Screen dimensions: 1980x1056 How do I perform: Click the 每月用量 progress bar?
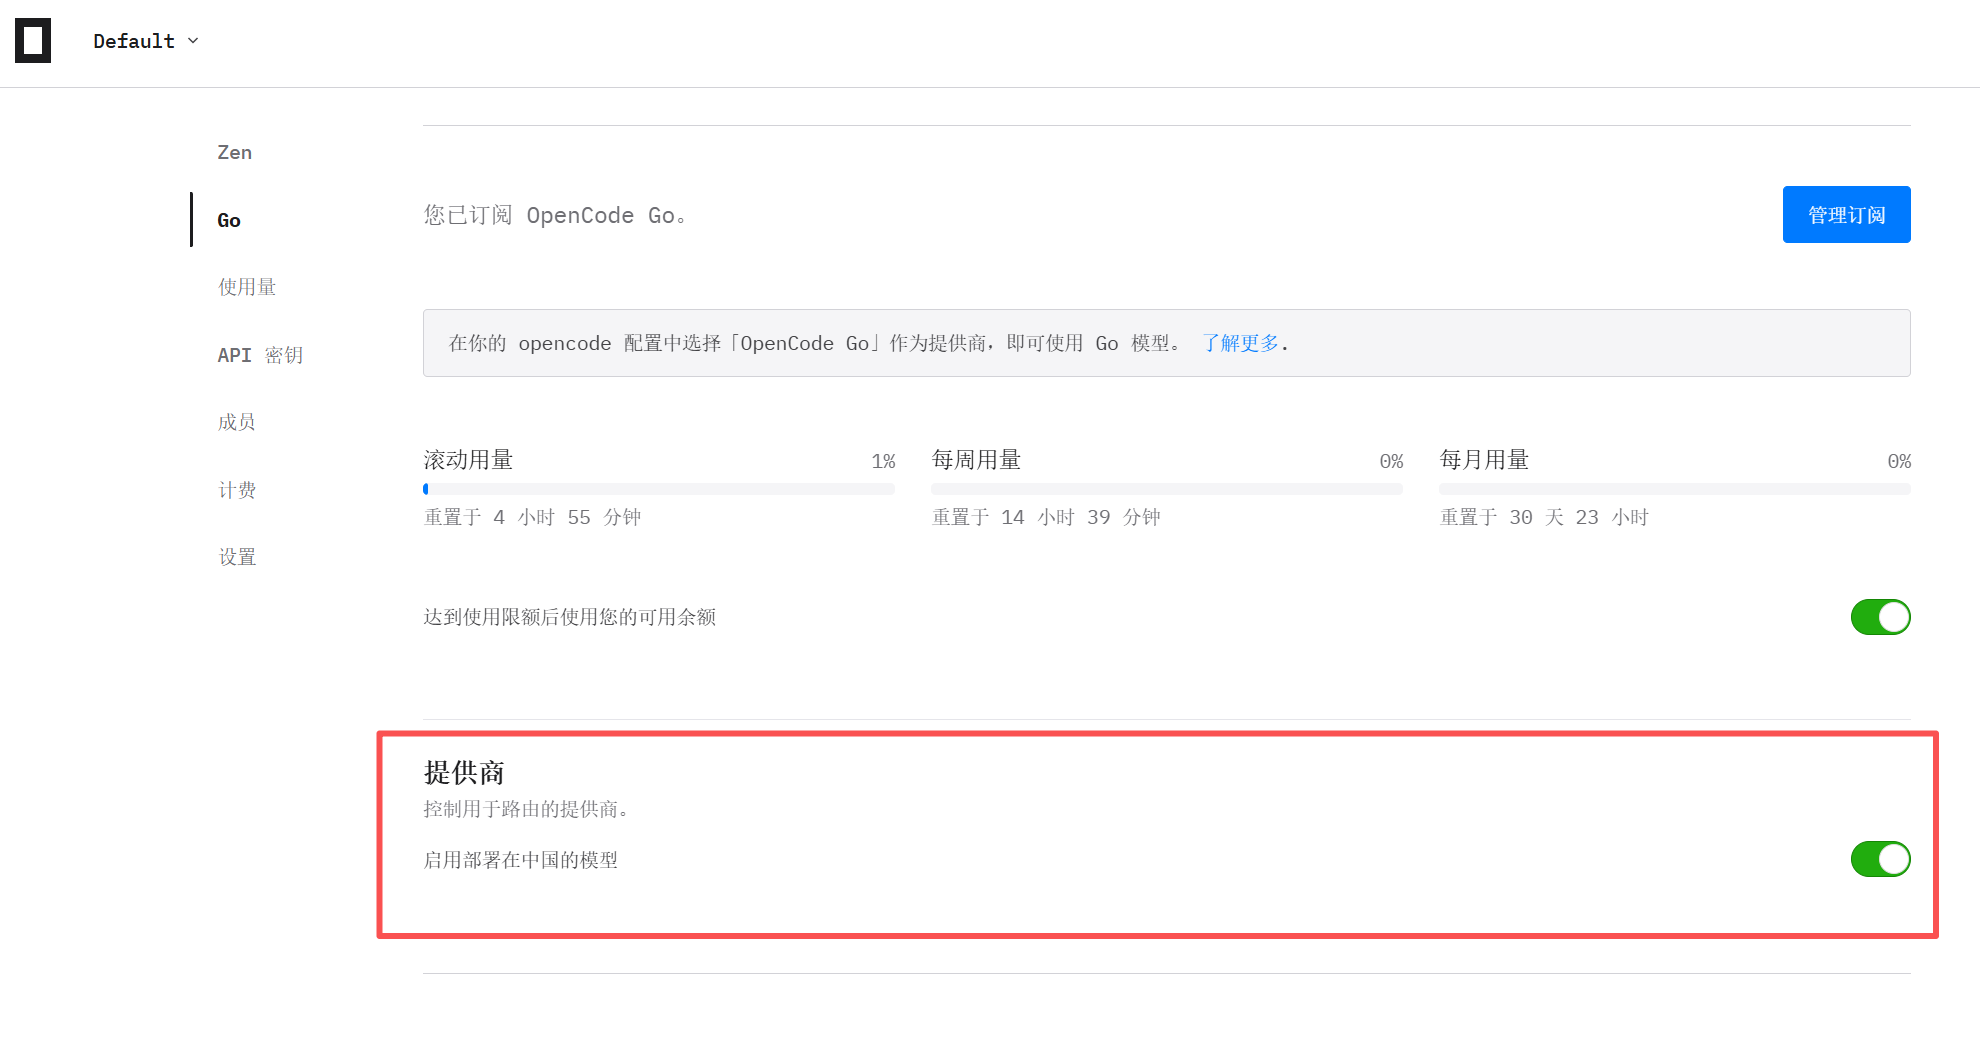click(x=1675, y=489)
